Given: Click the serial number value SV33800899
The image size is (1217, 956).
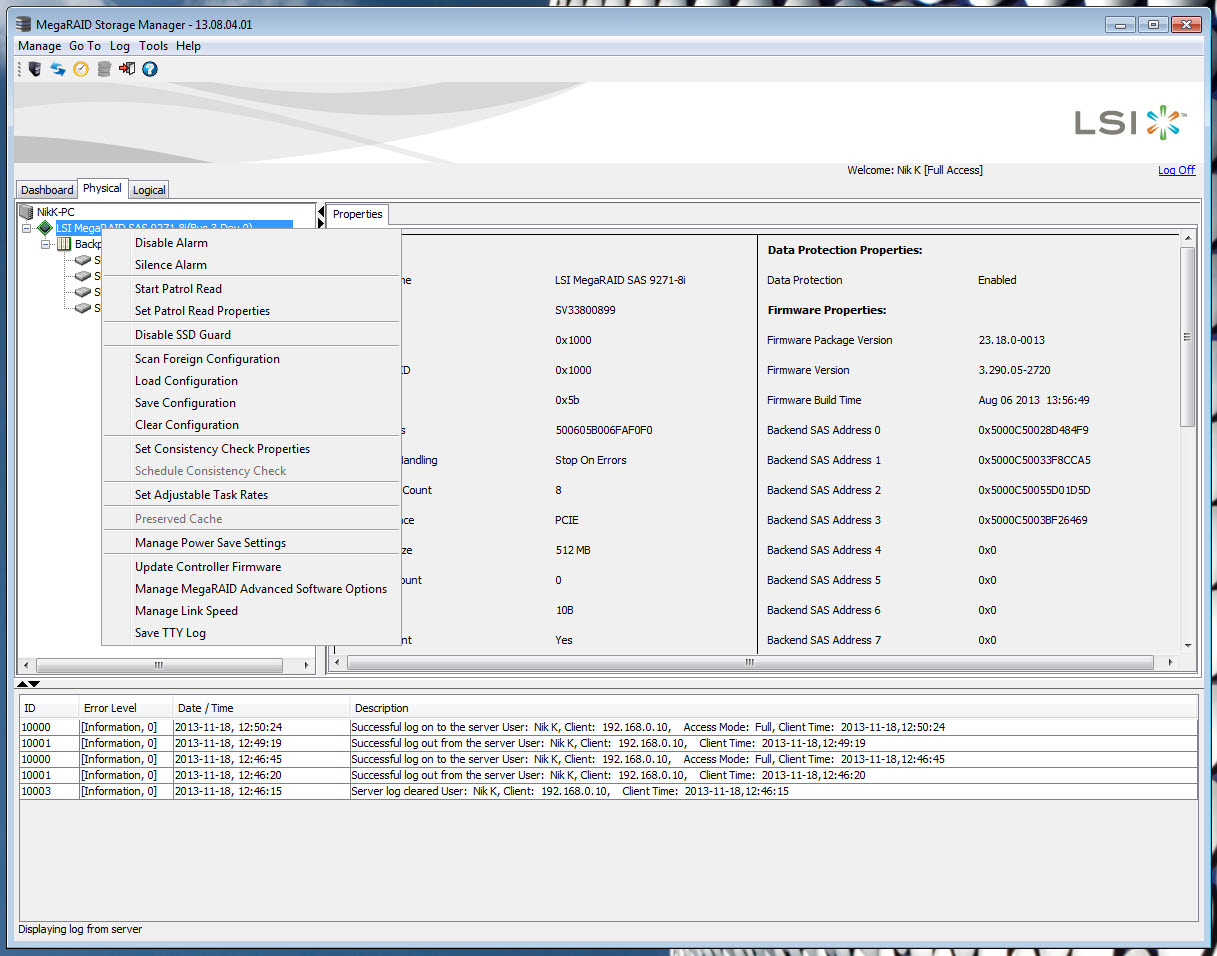Looking at the screenshot, I should (585, 310).
